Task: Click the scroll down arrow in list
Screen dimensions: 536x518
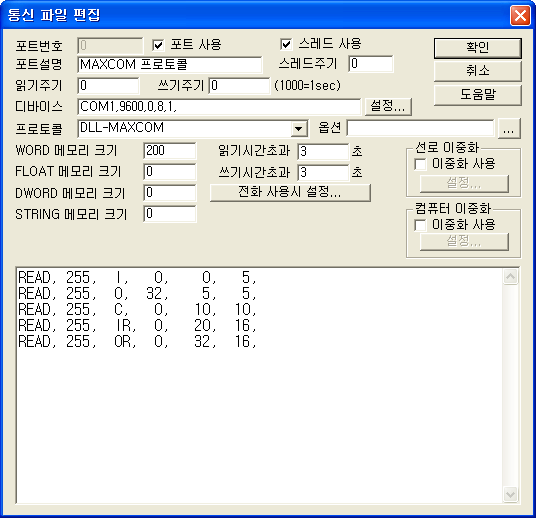Action: pyautogui.click(x=510, y=494)
